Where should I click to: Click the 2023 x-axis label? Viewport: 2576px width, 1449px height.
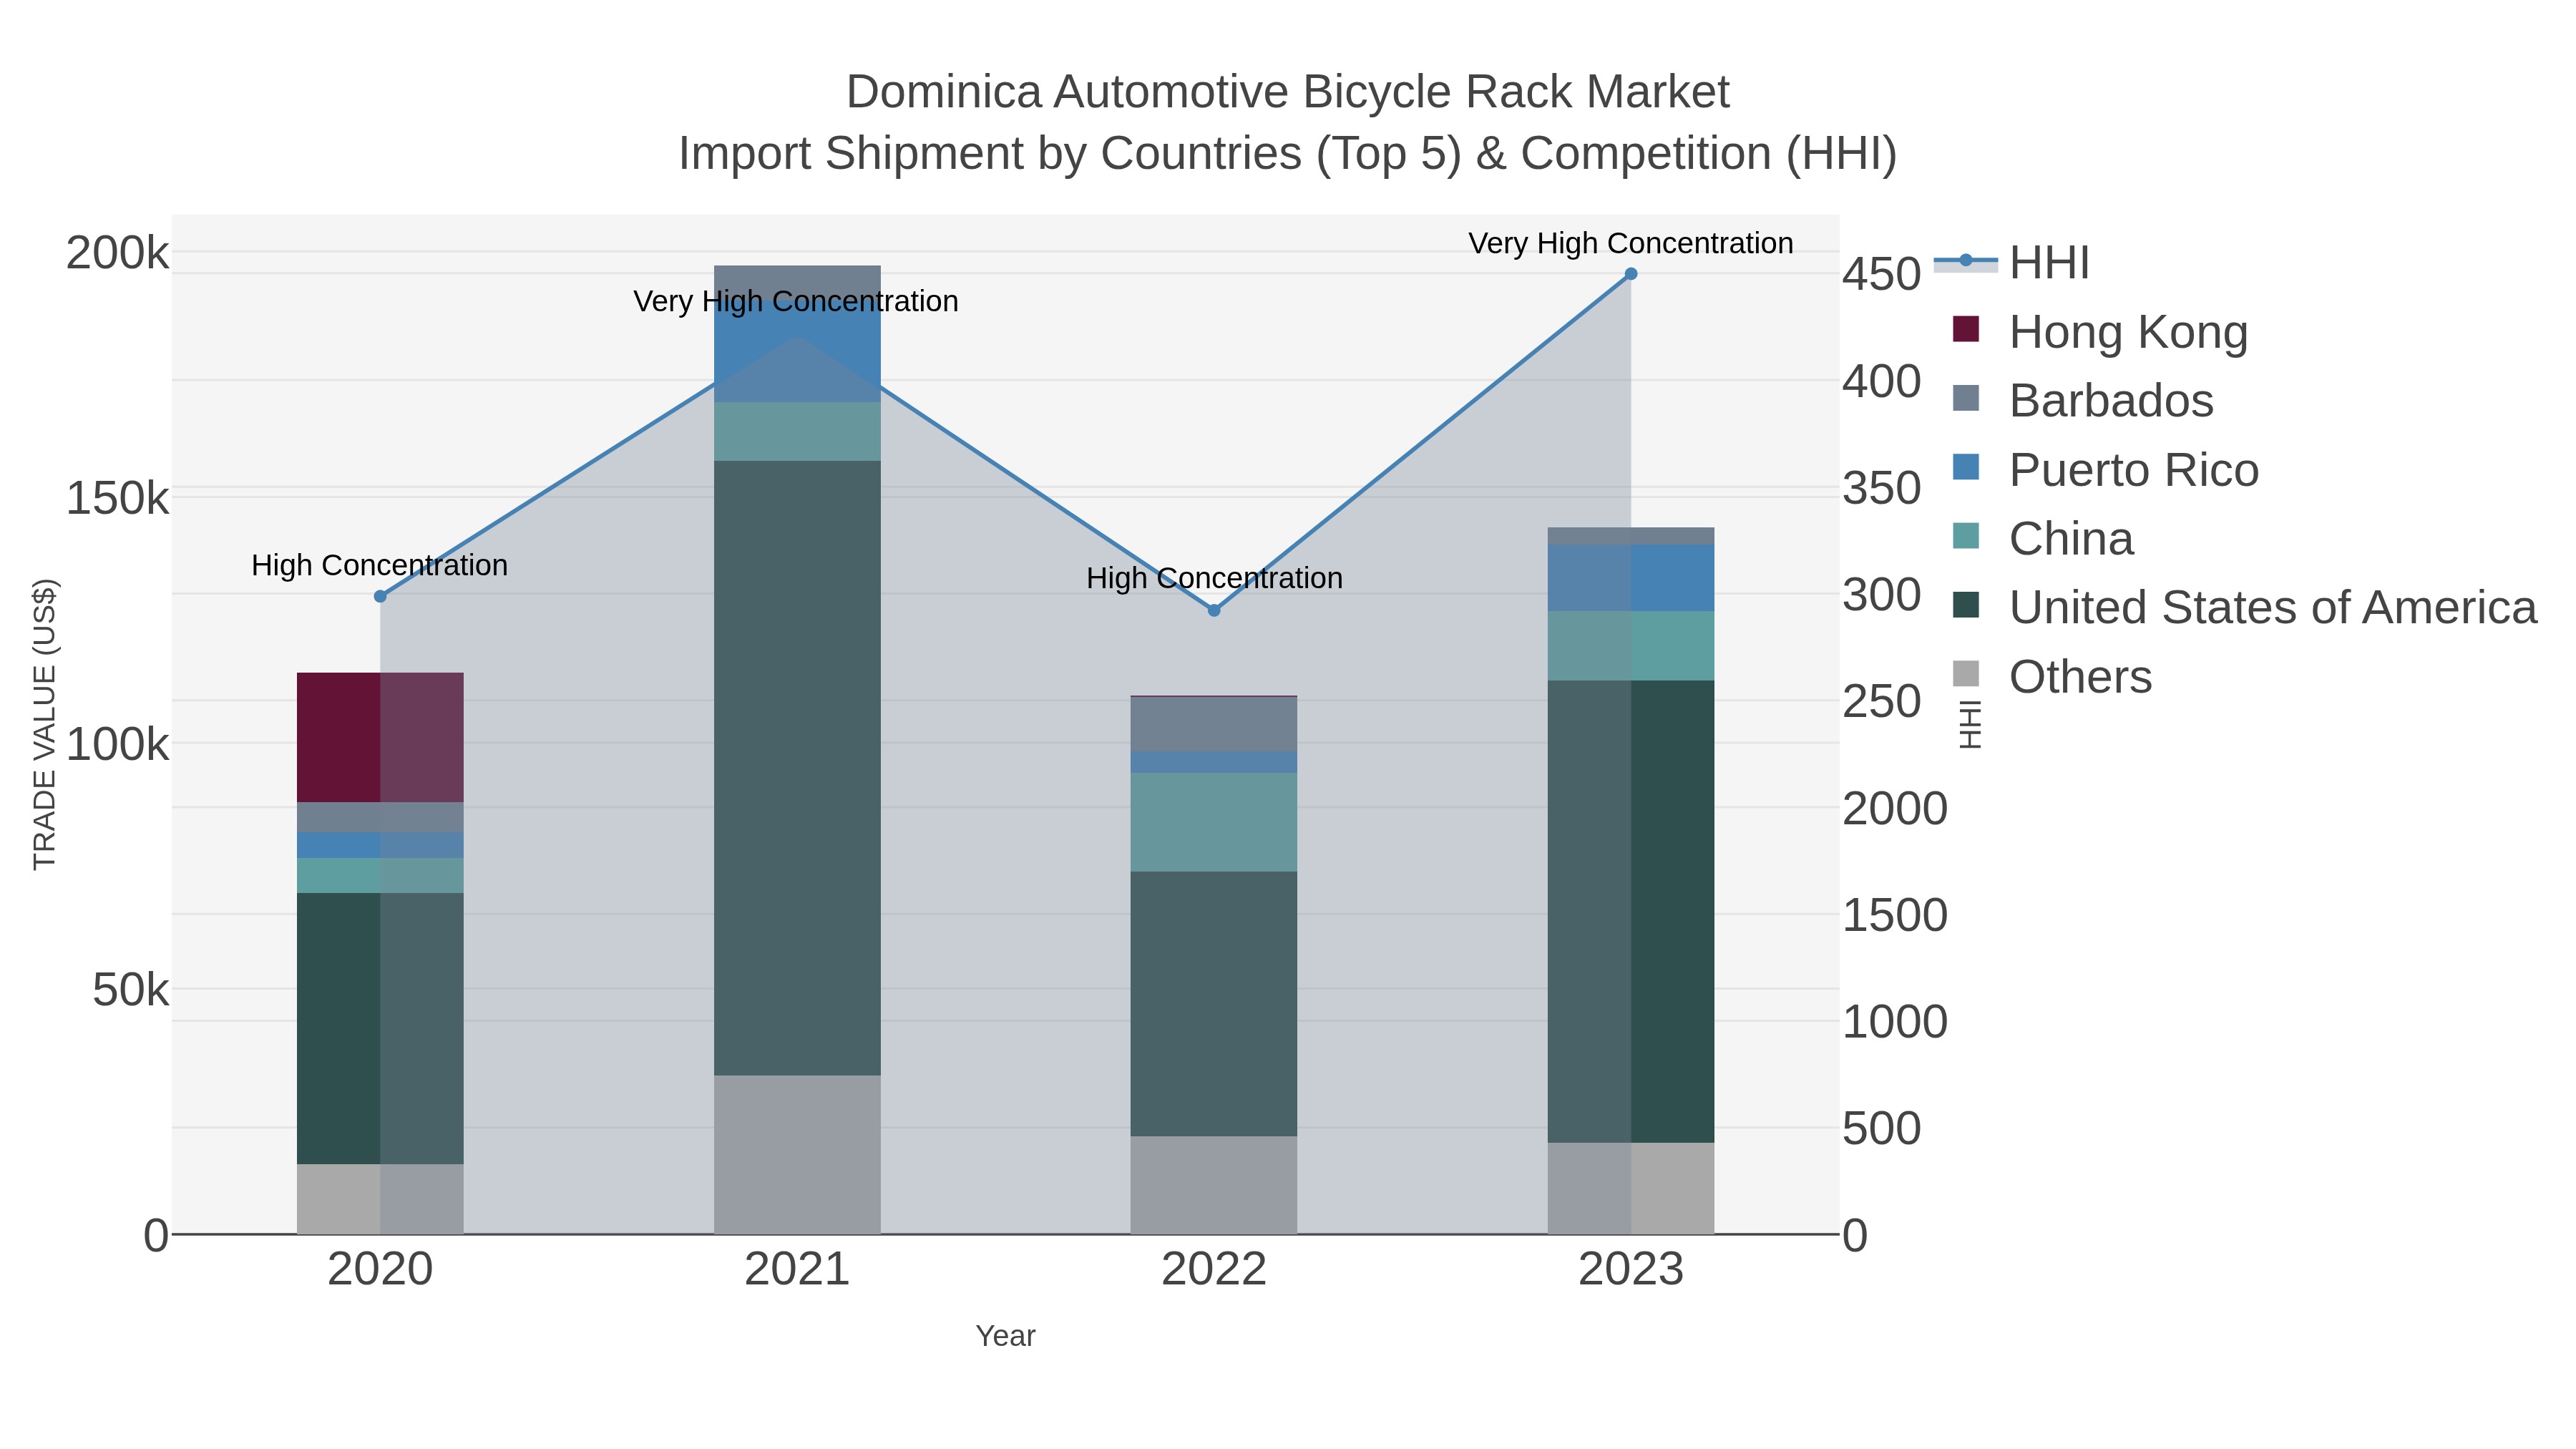click(x=1631, y=1270)
